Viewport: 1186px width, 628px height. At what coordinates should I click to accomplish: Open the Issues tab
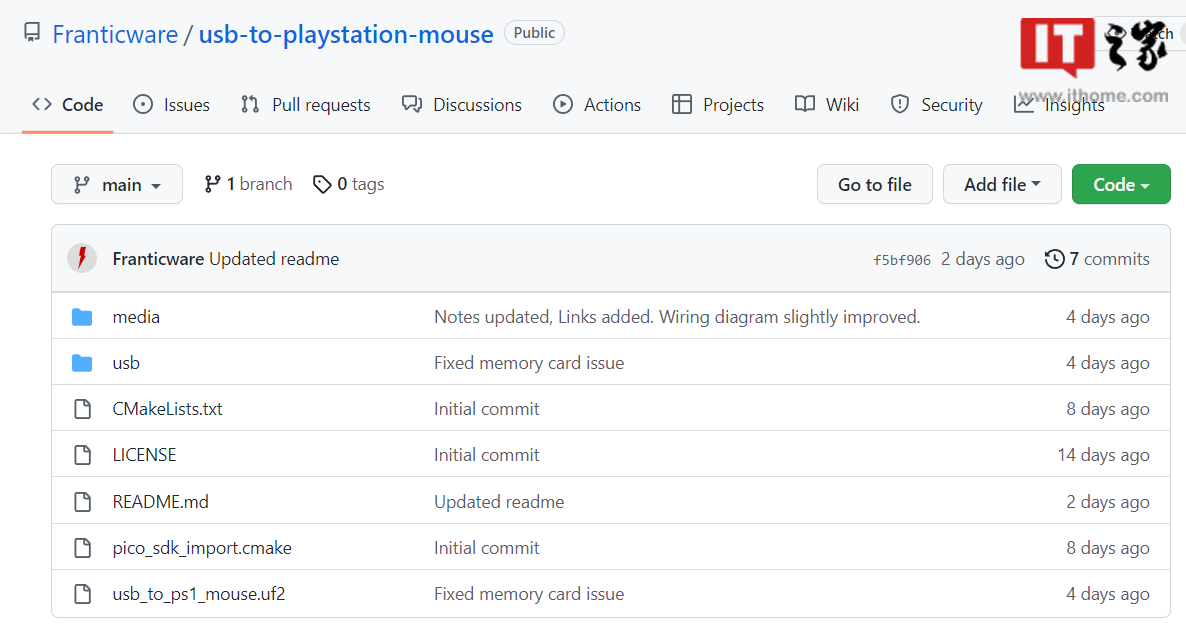pyautogui.click(x=171, y=104)
